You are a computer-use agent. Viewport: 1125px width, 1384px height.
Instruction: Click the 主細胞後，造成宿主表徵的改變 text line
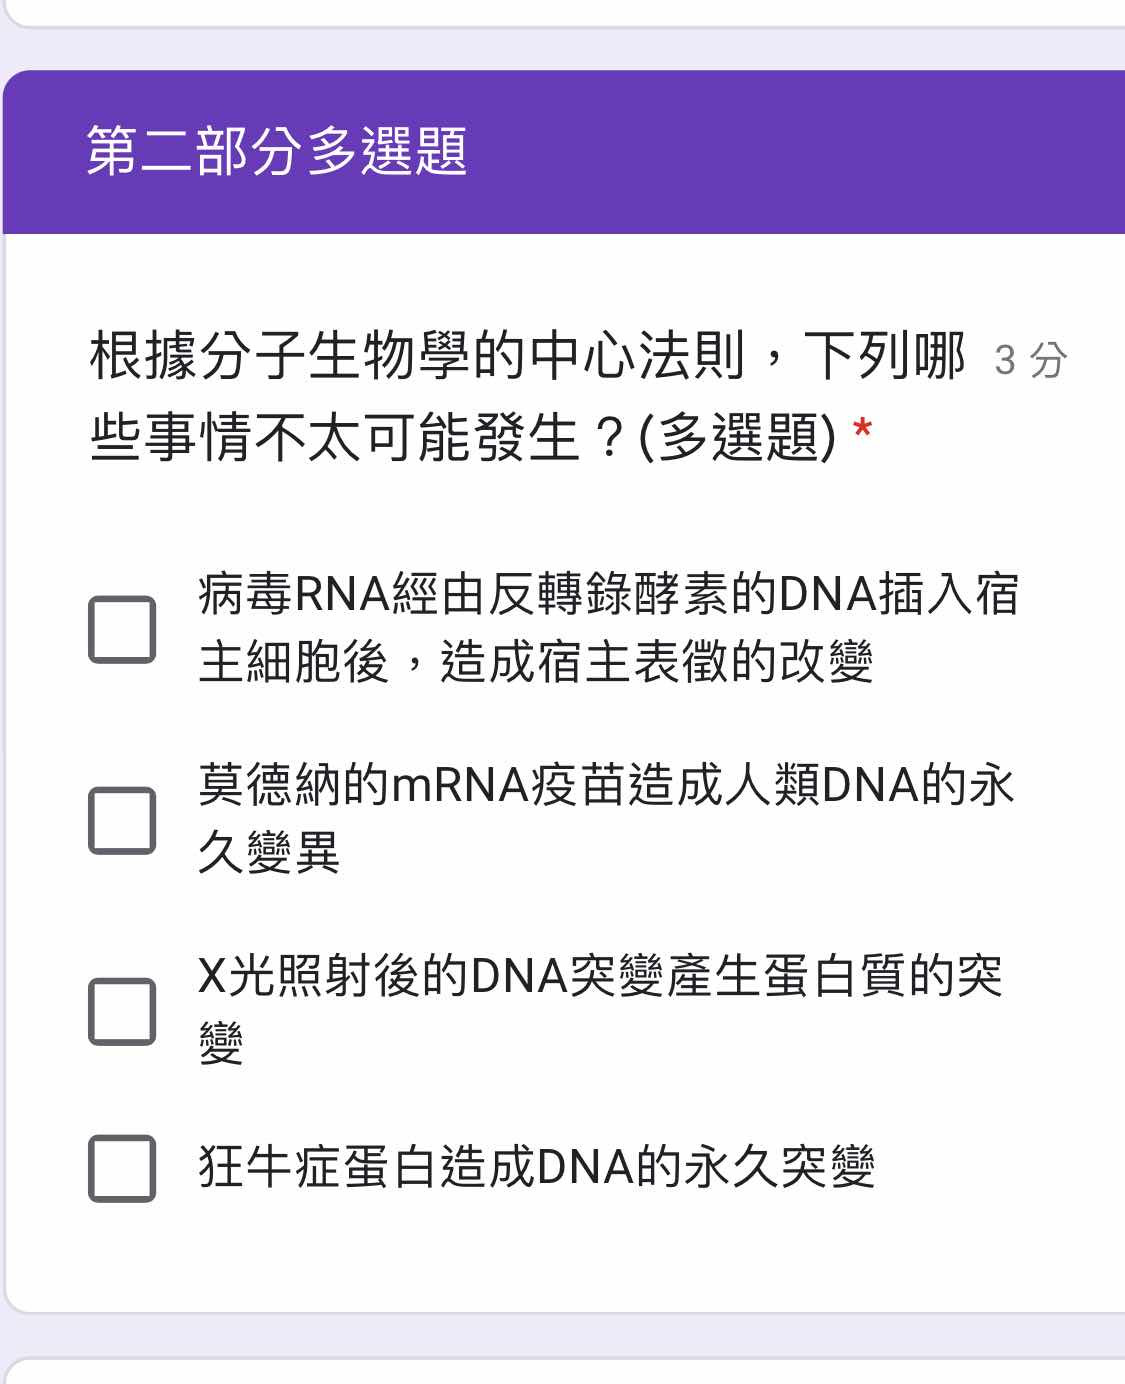pos(536,662)
